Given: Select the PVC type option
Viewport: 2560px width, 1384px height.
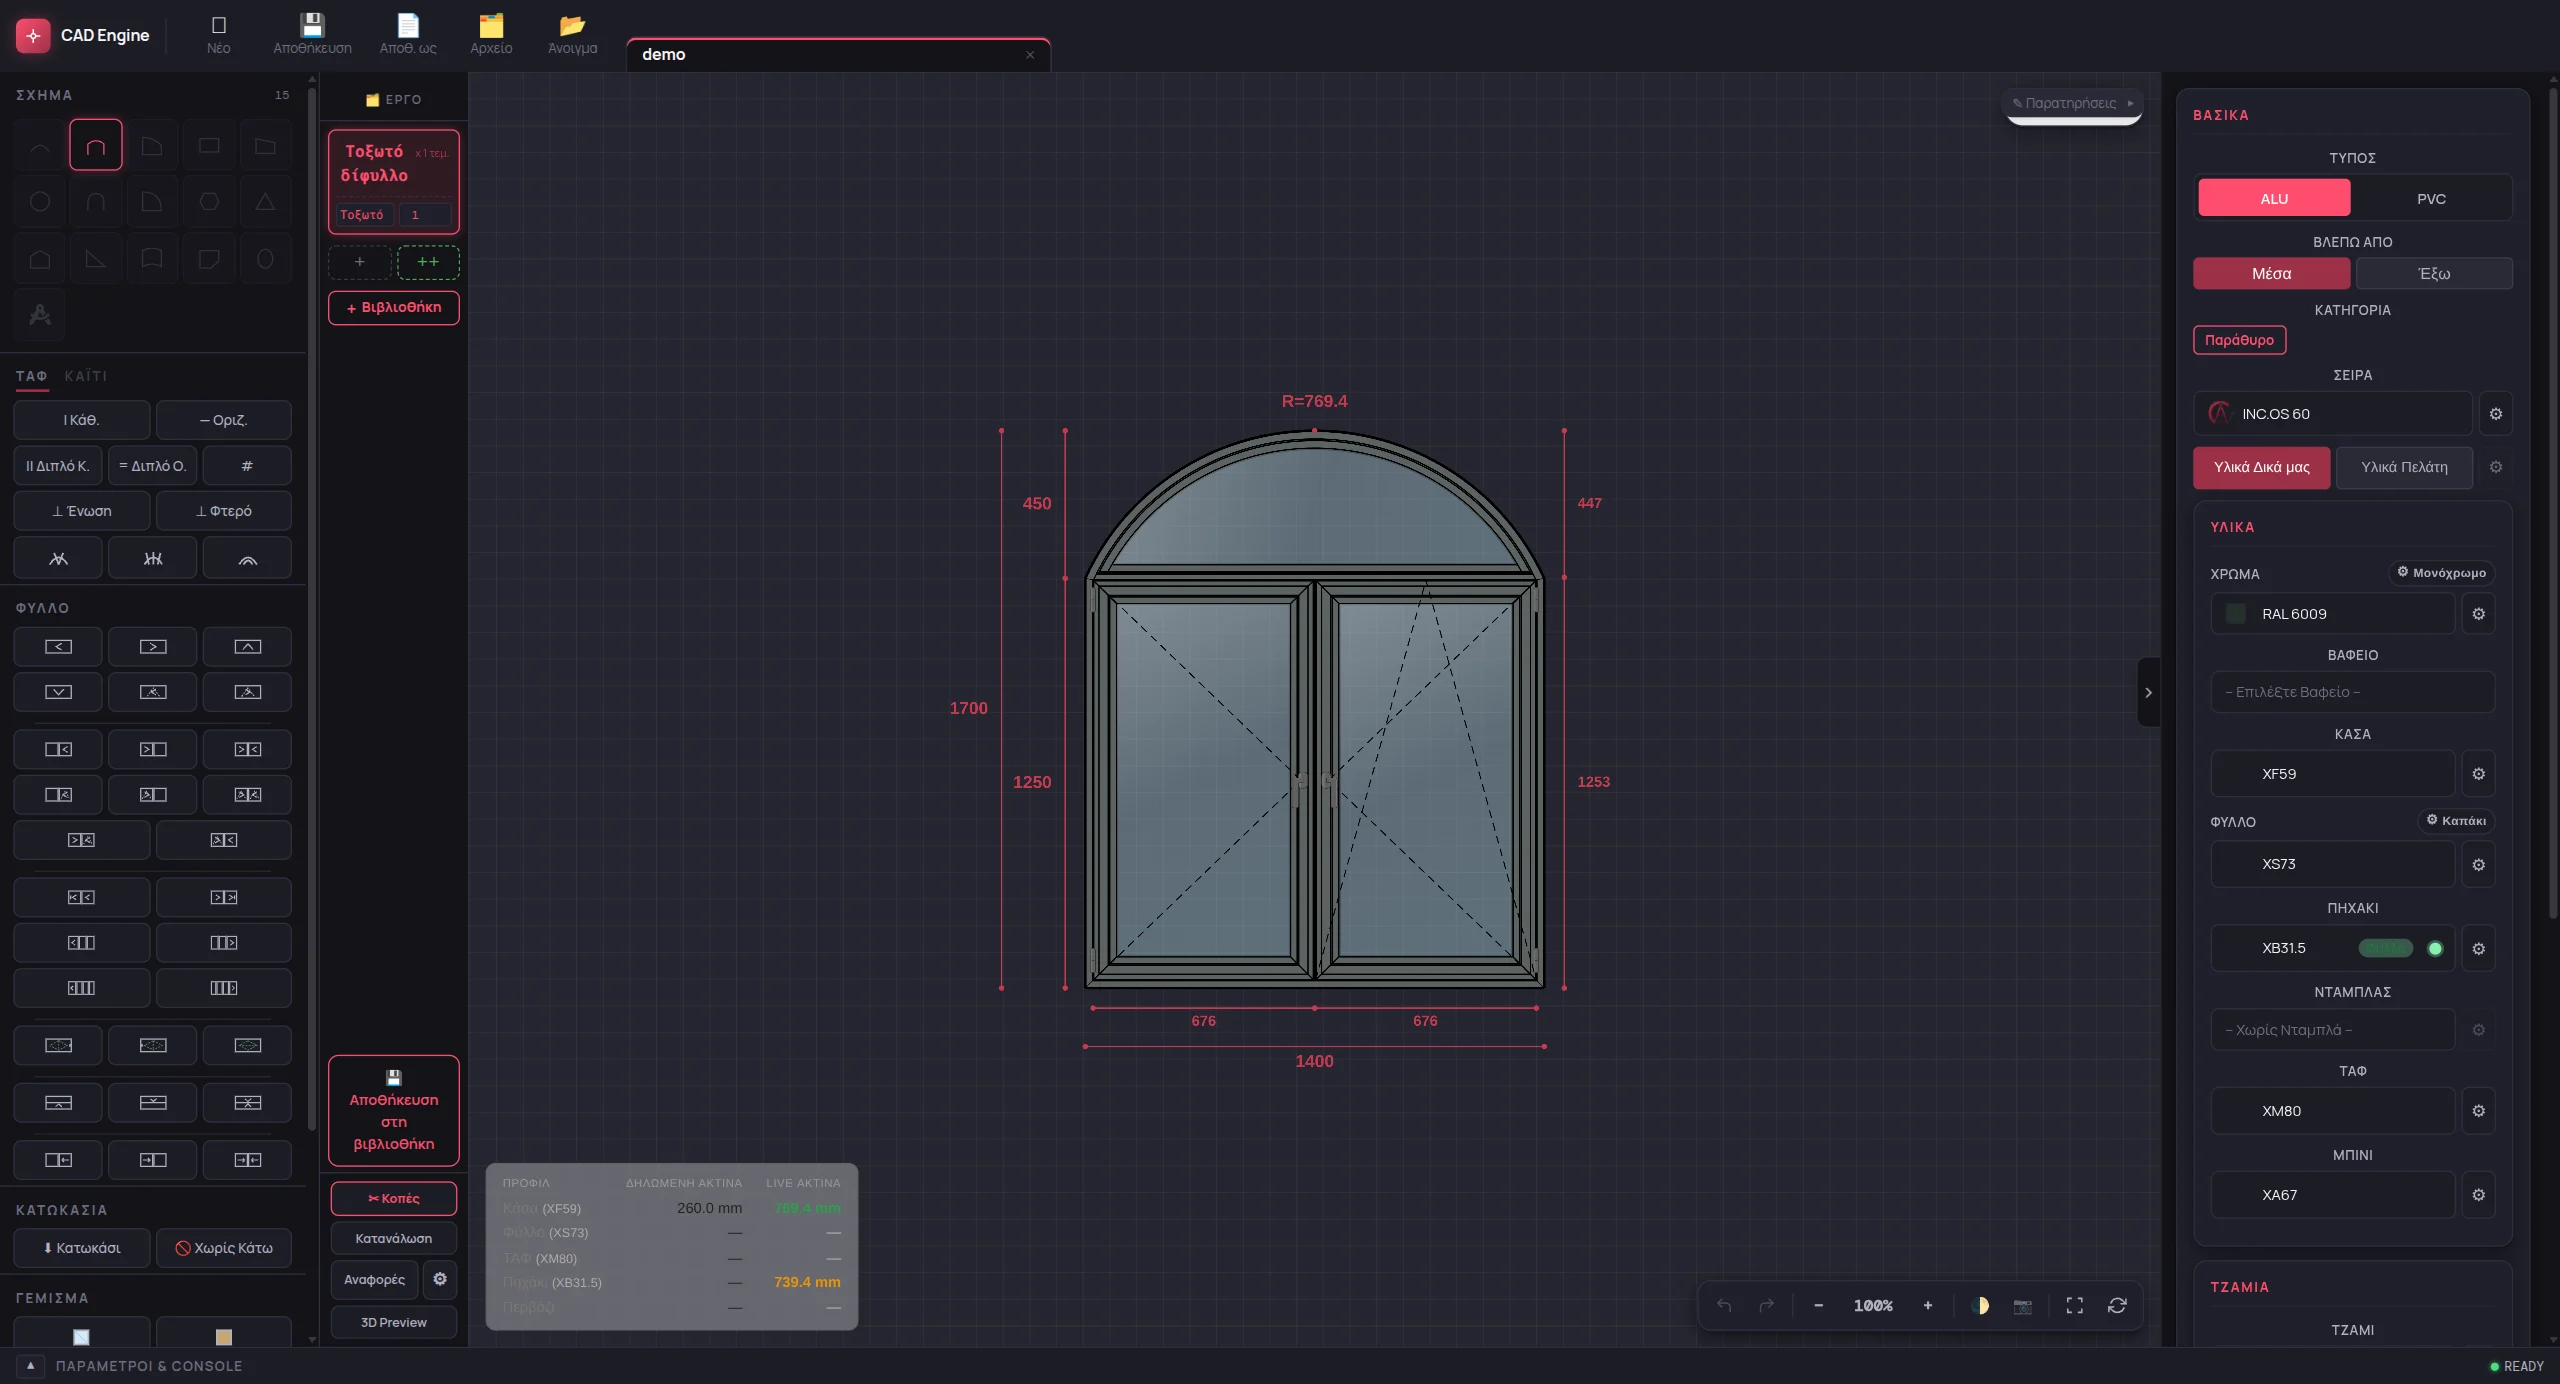Looking at the screenshot, I should [2432, 199].
